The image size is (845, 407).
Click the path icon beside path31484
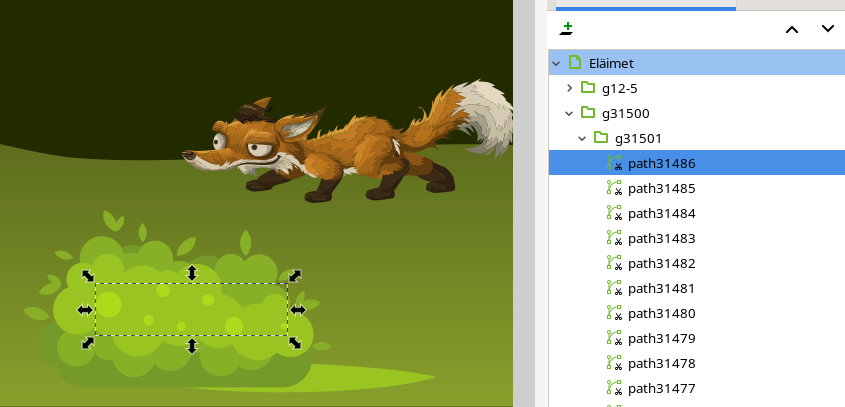(x=614, y=213)
